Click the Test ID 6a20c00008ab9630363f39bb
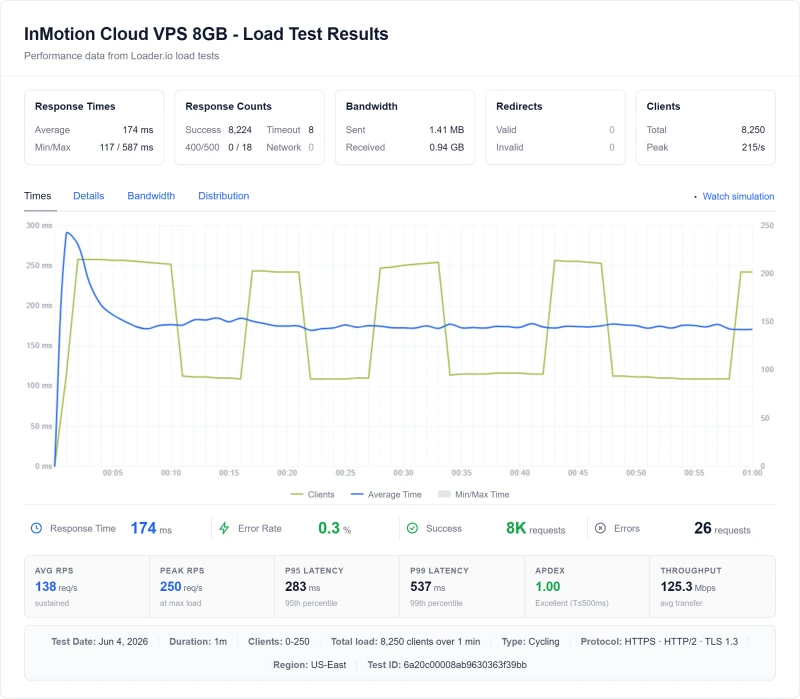Viewport: 800px width, 699px height. (447, 665)
